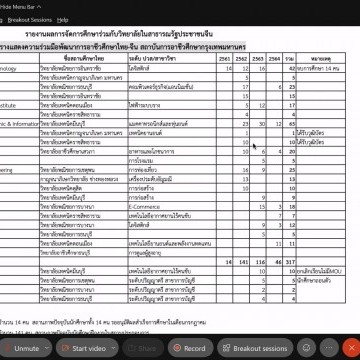The width and height of the screenshot is (360, 360).
Task: Click the Share button in controls
Action: 143,348
